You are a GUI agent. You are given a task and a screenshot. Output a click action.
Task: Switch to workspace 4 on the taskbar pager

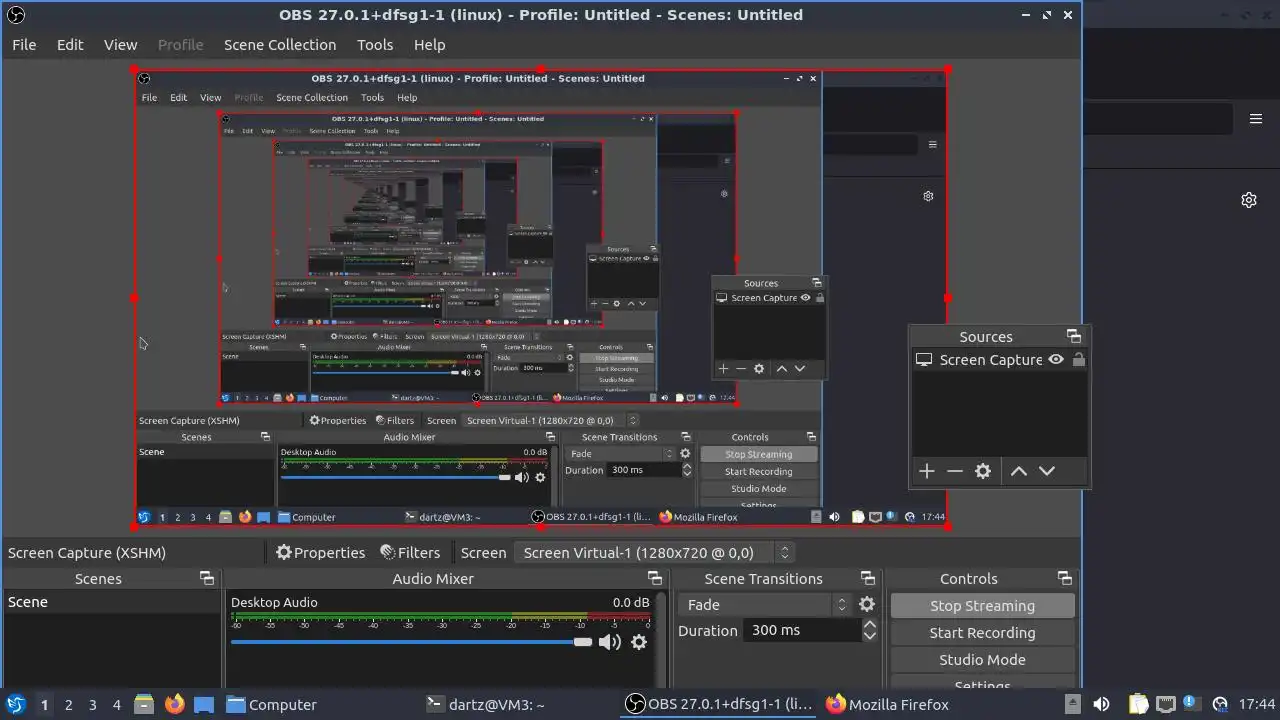click(116, 704)
